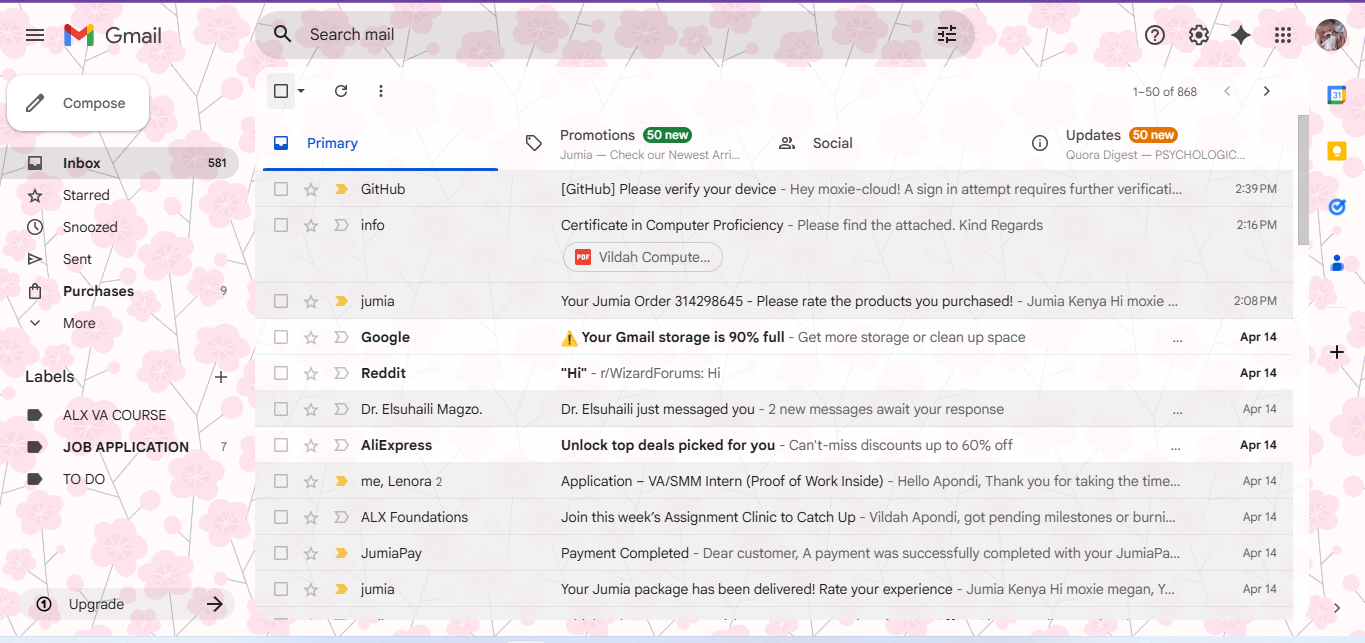
Task: Refresh the inbox
Action: click(341, 91)
